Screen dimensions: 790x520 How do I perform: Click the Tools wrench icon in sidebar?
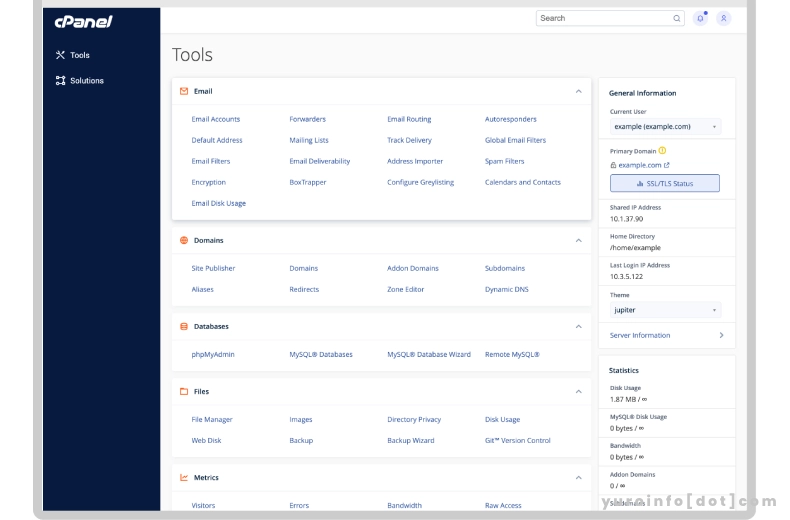[60, 55]
